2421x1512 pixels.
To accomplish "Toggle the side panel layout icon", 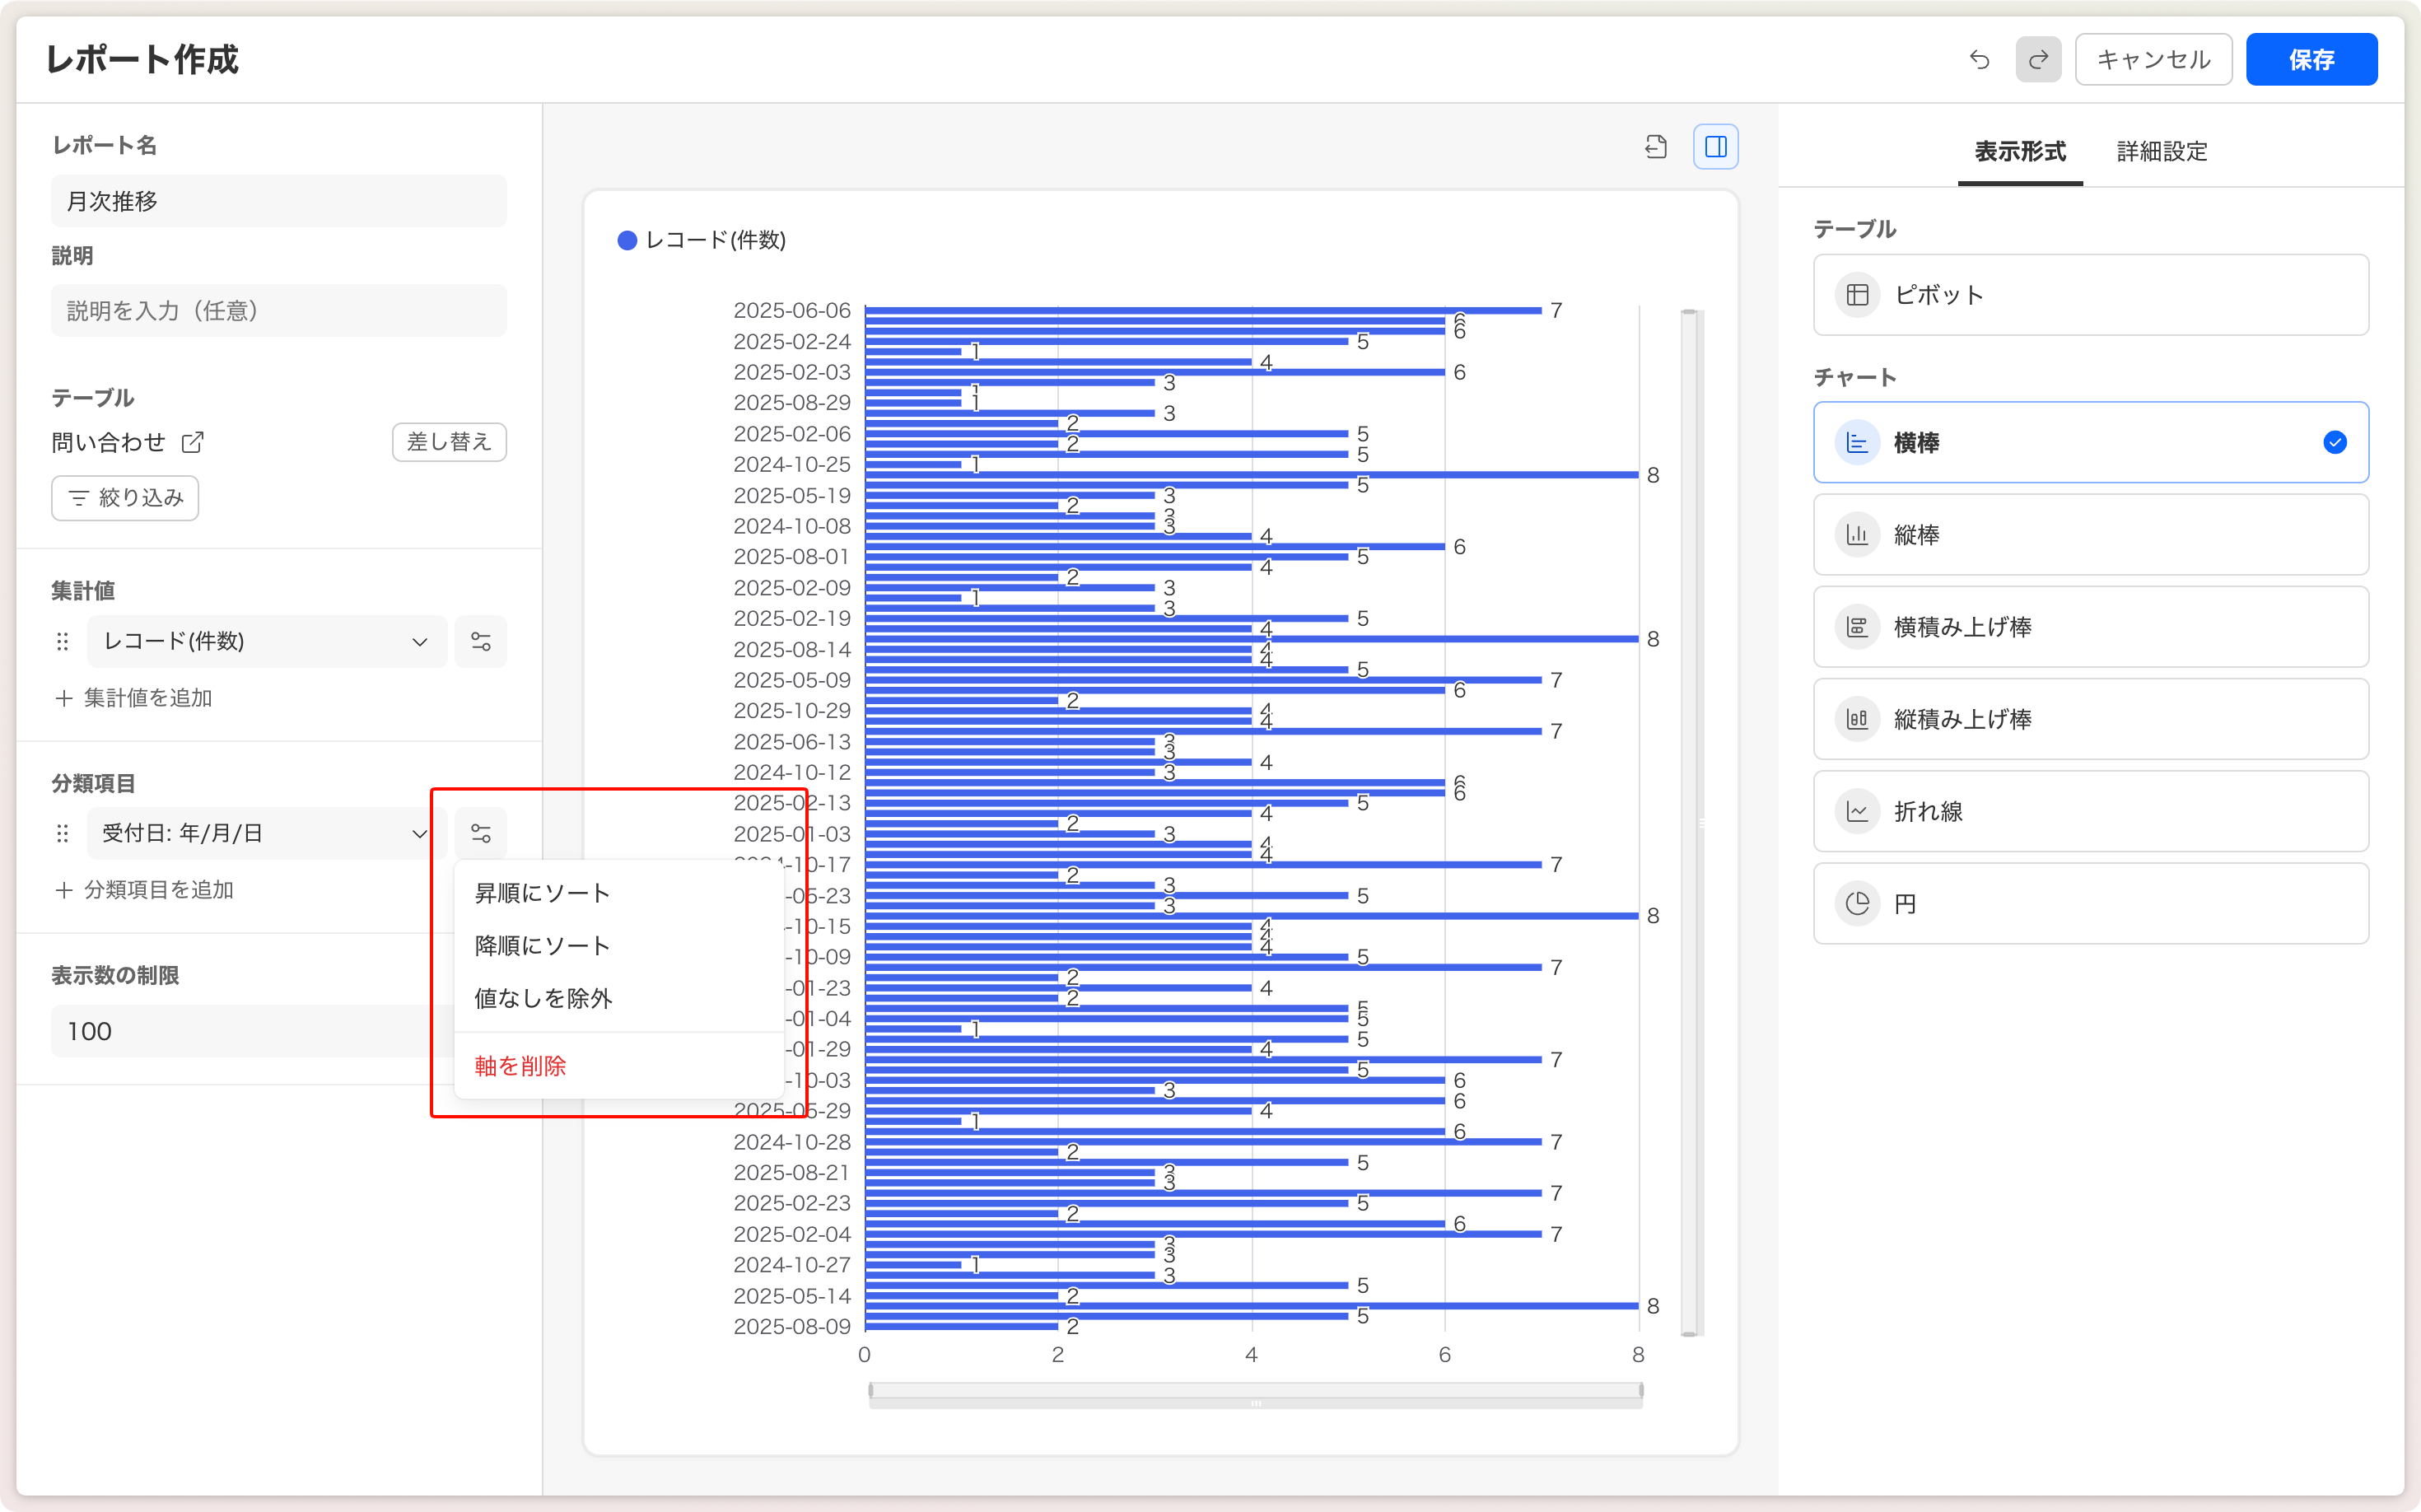I will pos(1715,148).
